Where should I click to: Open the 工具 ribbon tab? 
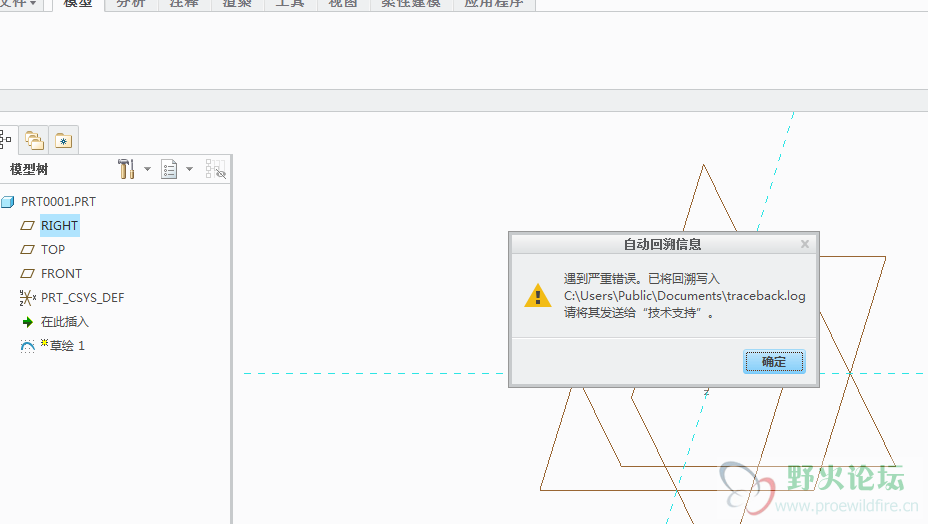(x=290, y=4)
